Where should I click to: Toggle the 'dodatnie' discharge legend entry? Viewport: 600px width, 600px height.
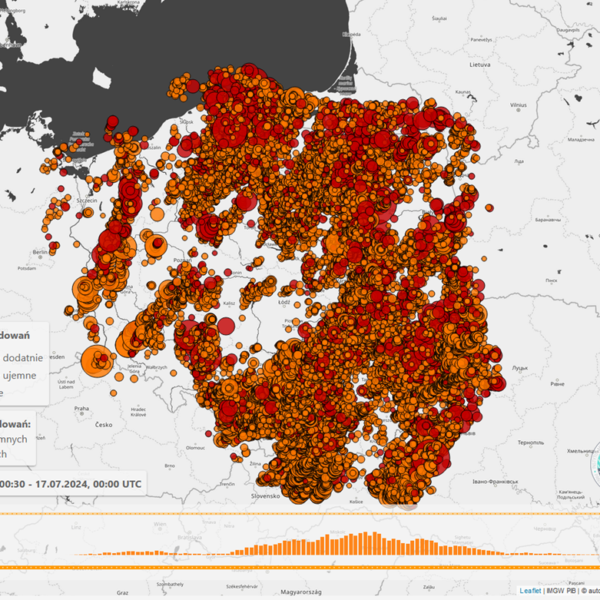(x=23, y=358)
